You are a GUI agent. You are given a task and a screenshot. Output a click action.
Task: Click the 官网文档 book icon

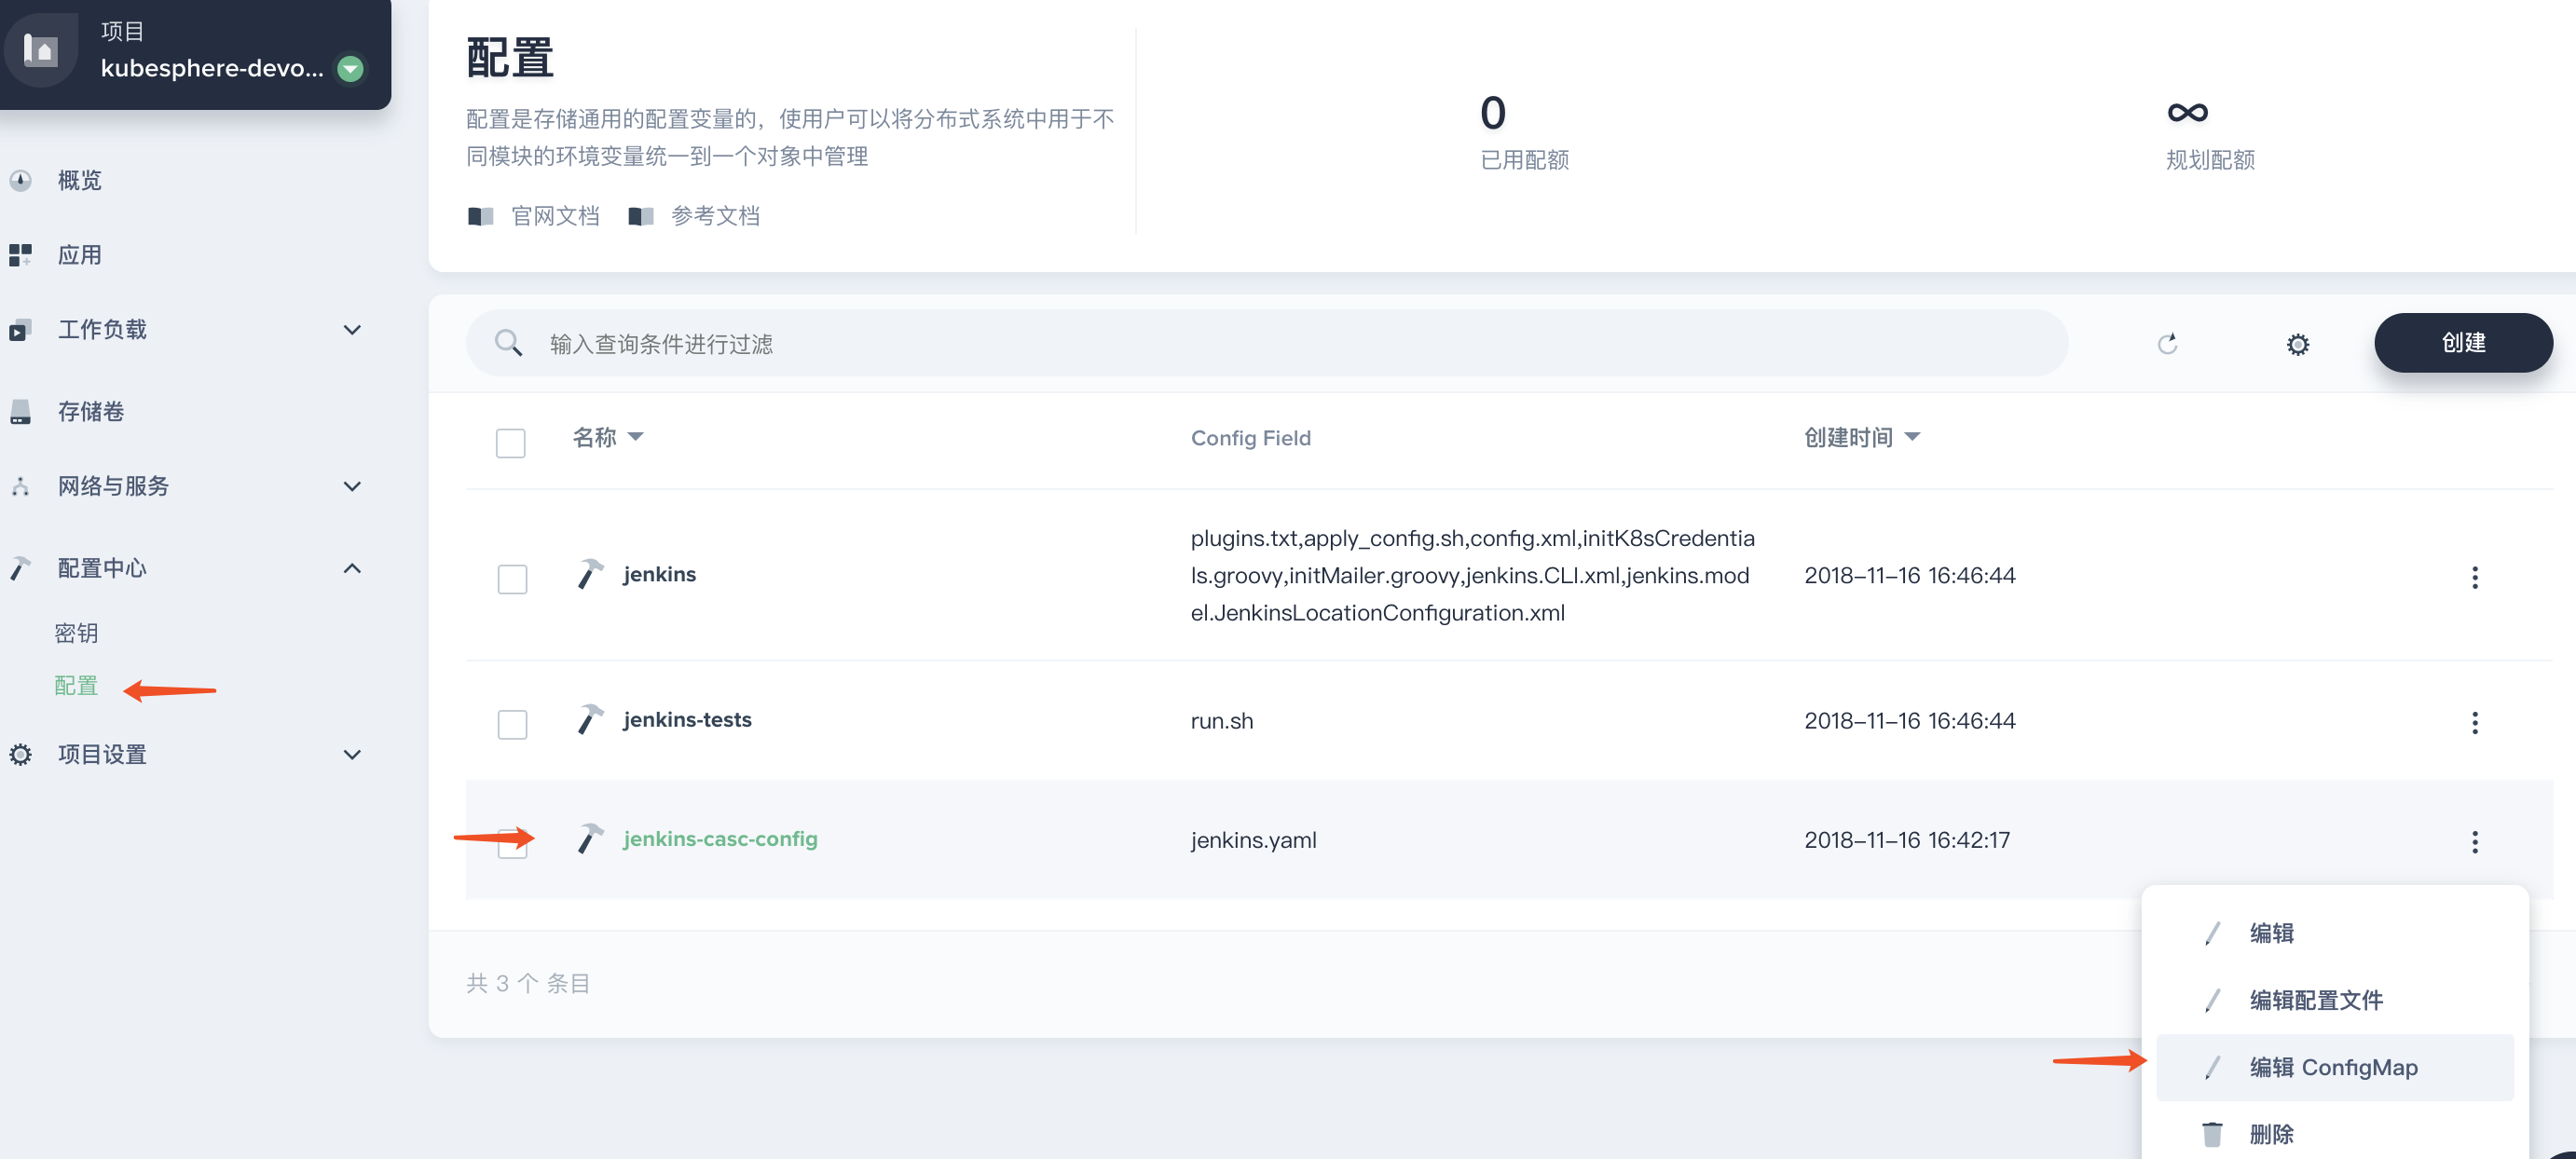(x=481, y=216)
